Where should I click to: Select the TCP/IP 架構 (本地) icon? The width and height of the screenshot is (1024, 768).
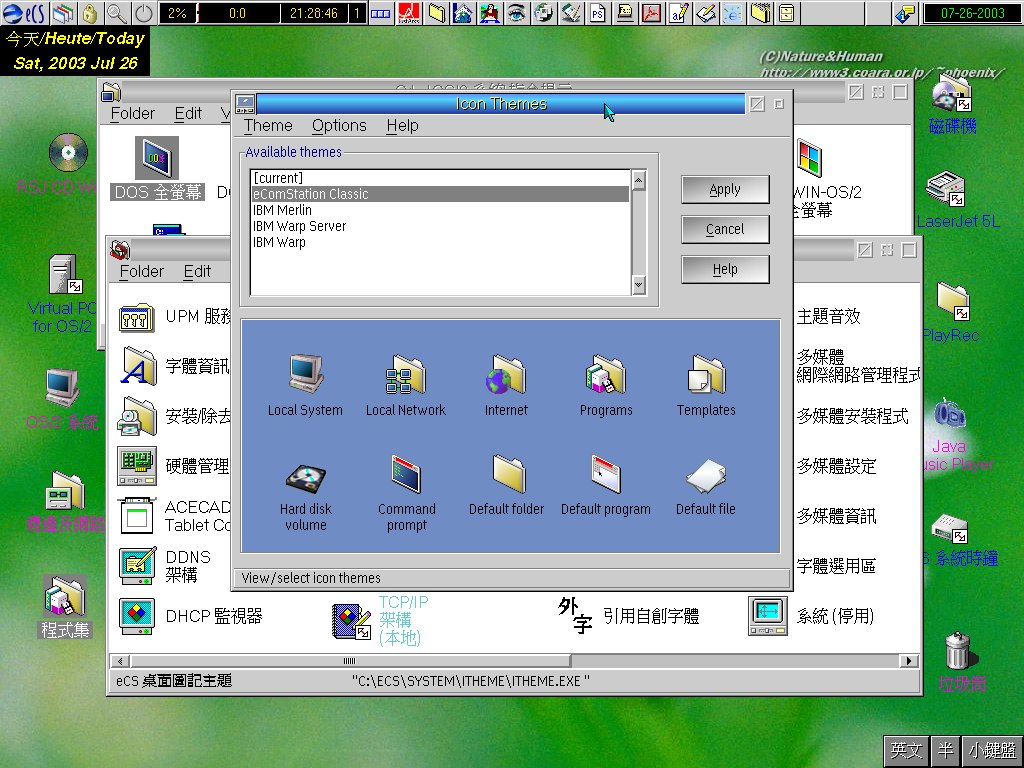coord(351,620)
